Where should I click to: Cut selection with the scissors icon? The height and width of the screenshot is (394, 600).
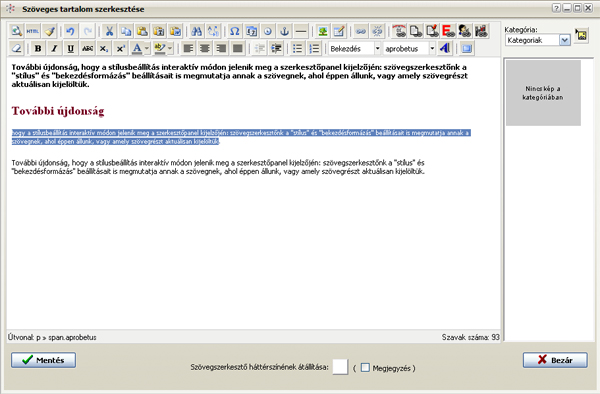tap(109, 31)
